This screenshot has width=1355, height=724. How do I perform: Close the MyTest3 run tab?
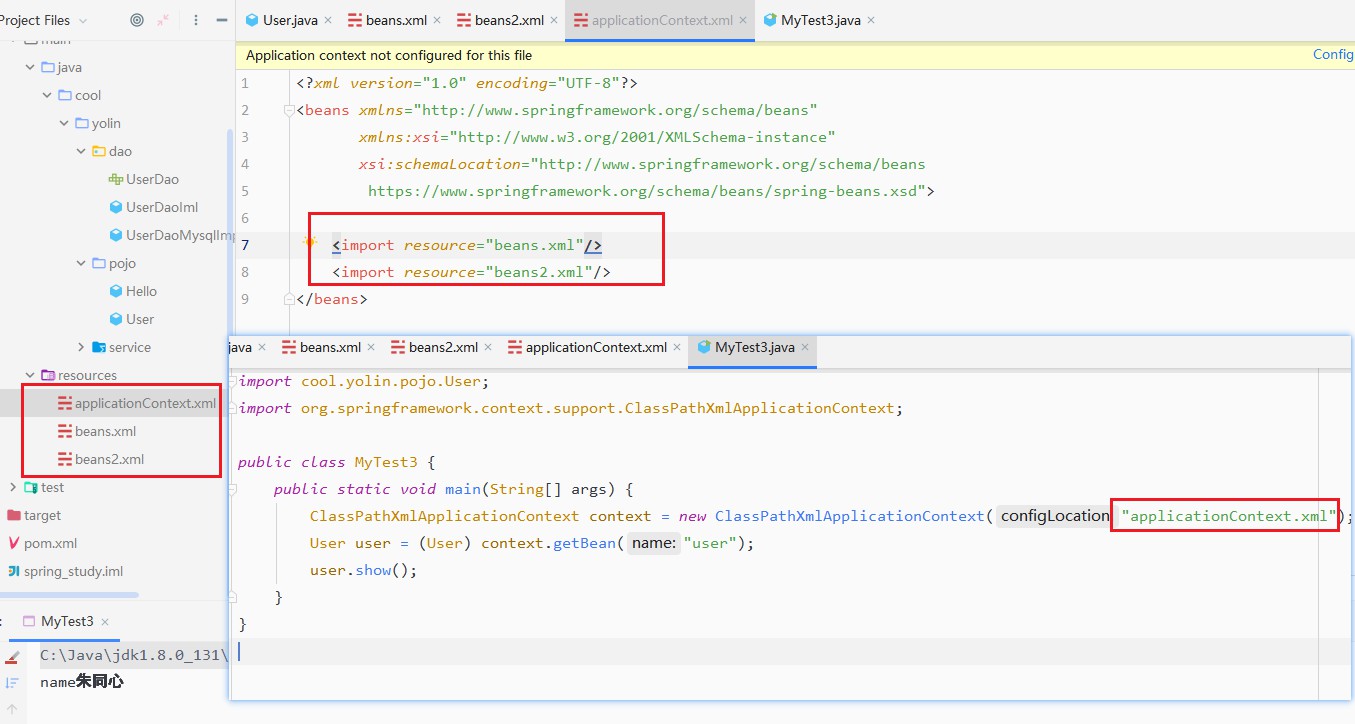pyautogui.click(x=105, y=622)
